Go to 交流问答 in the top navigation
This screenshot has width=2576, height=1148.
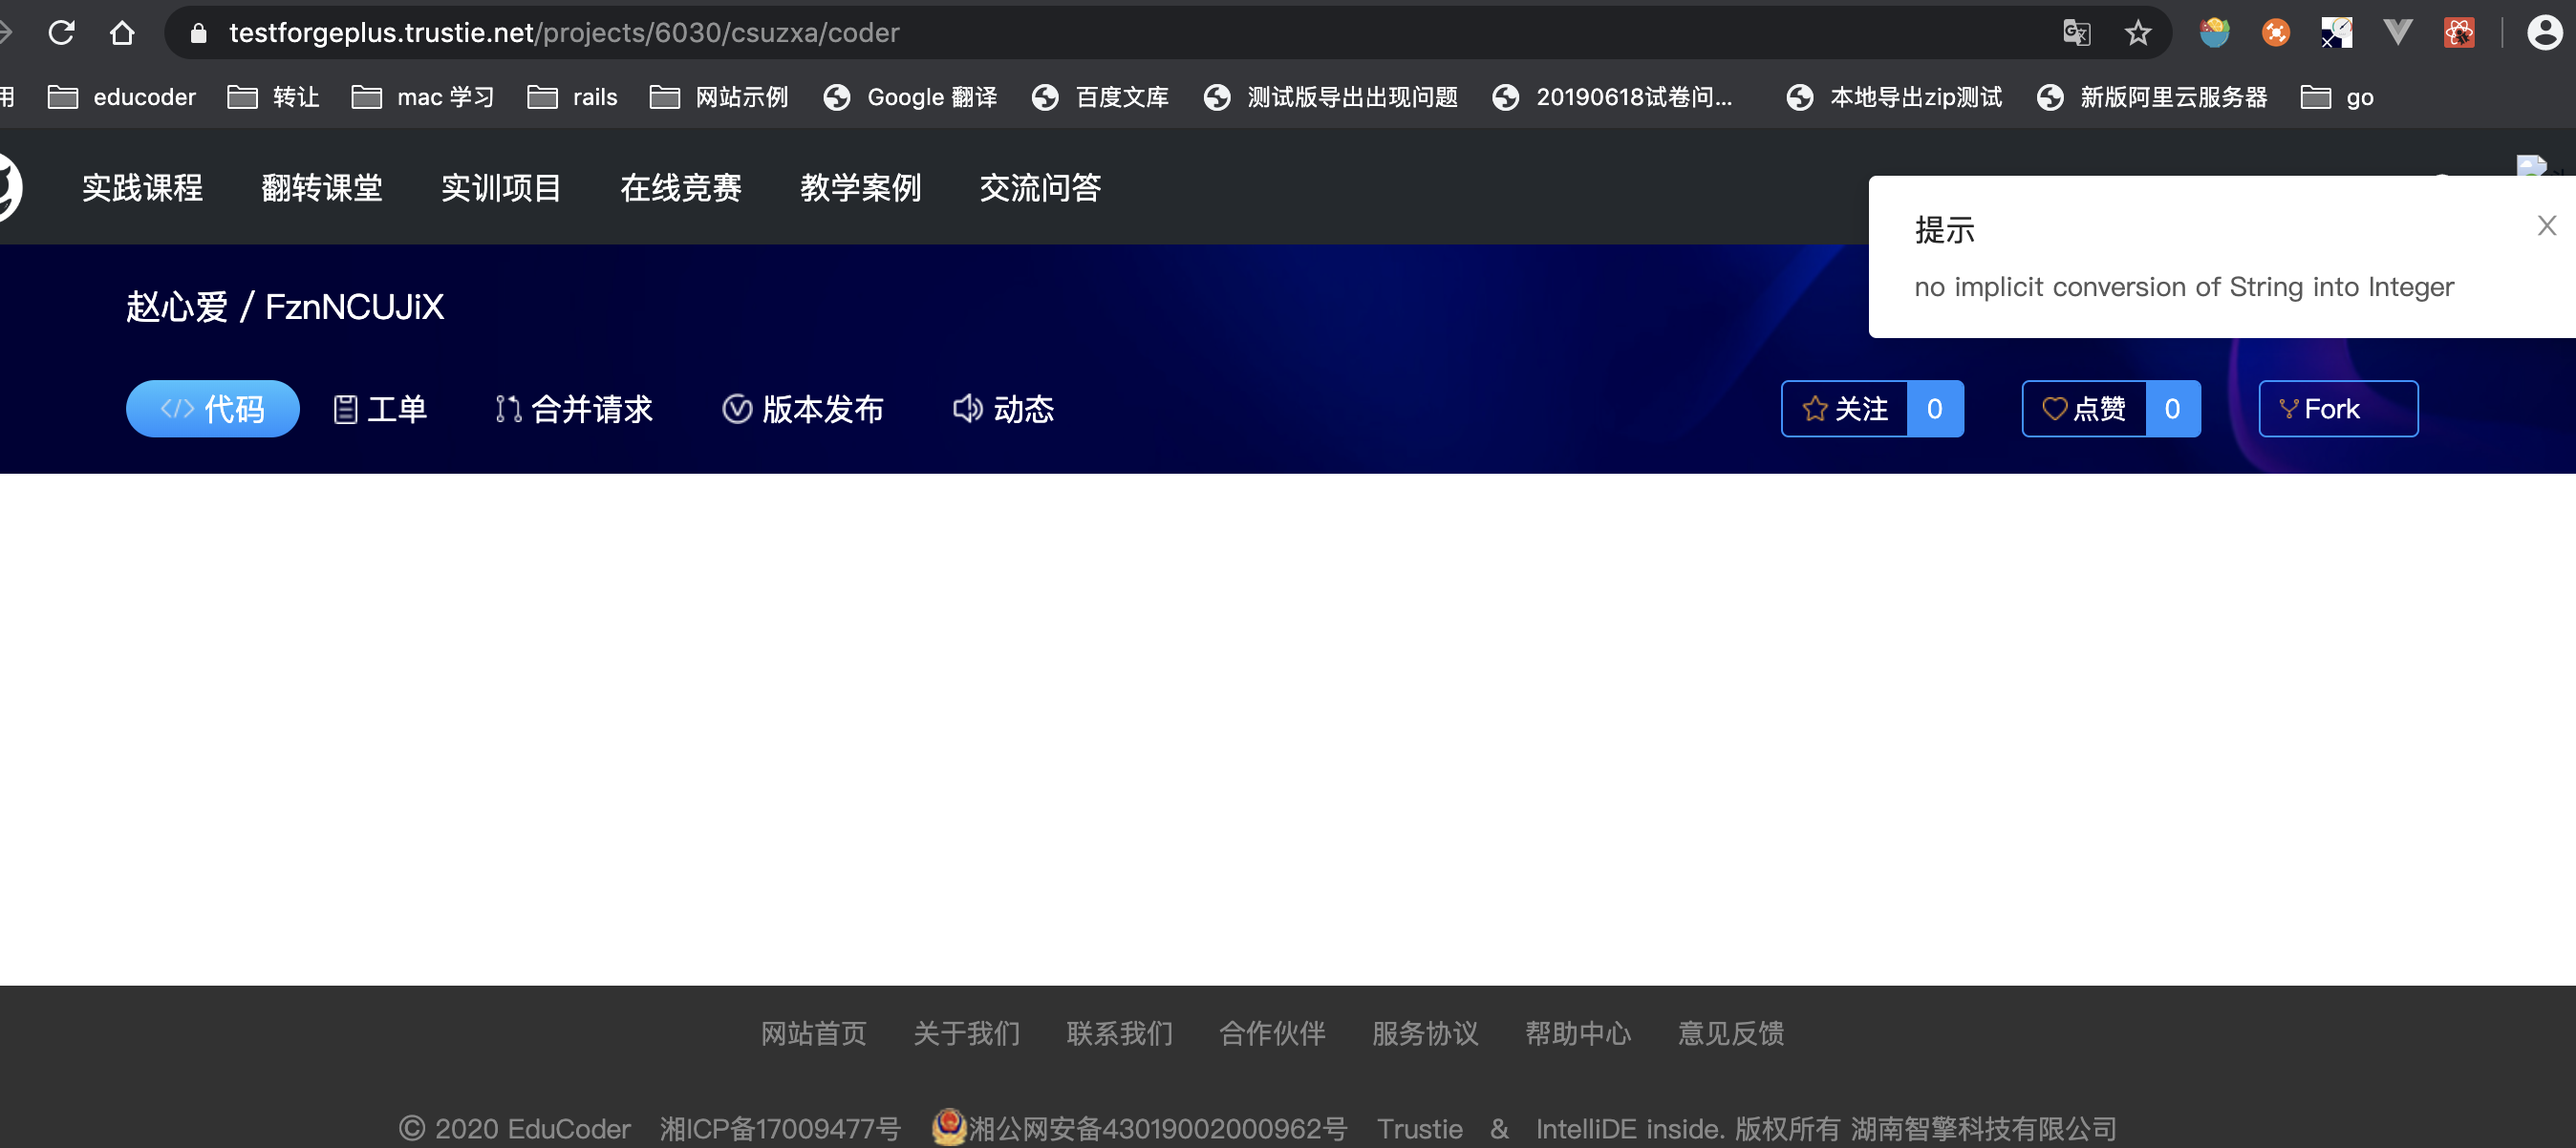click(x=1040, y=187)
